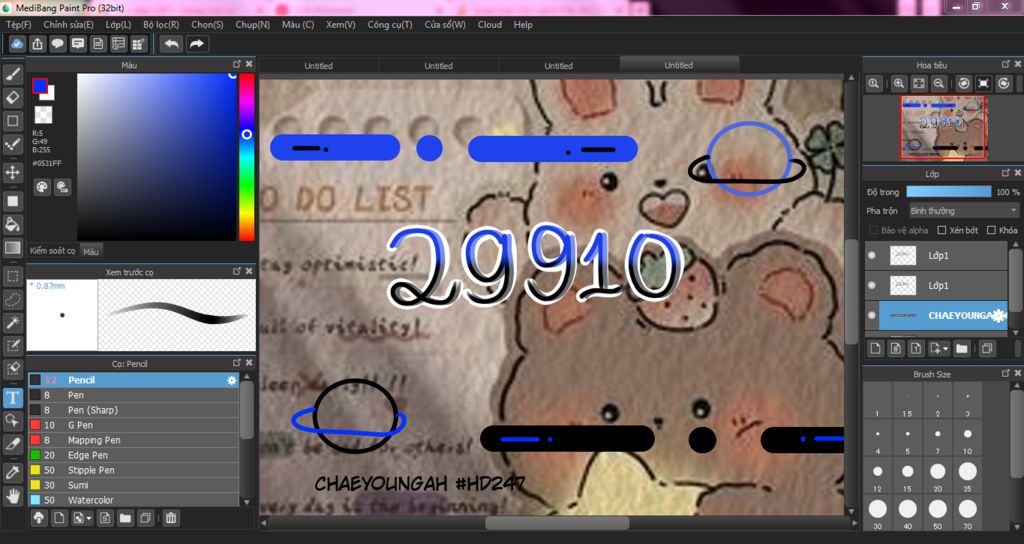Toggle the Bảo vệ alpha checkbox
Screen dimensions: 1024x544
click(873, 230)
